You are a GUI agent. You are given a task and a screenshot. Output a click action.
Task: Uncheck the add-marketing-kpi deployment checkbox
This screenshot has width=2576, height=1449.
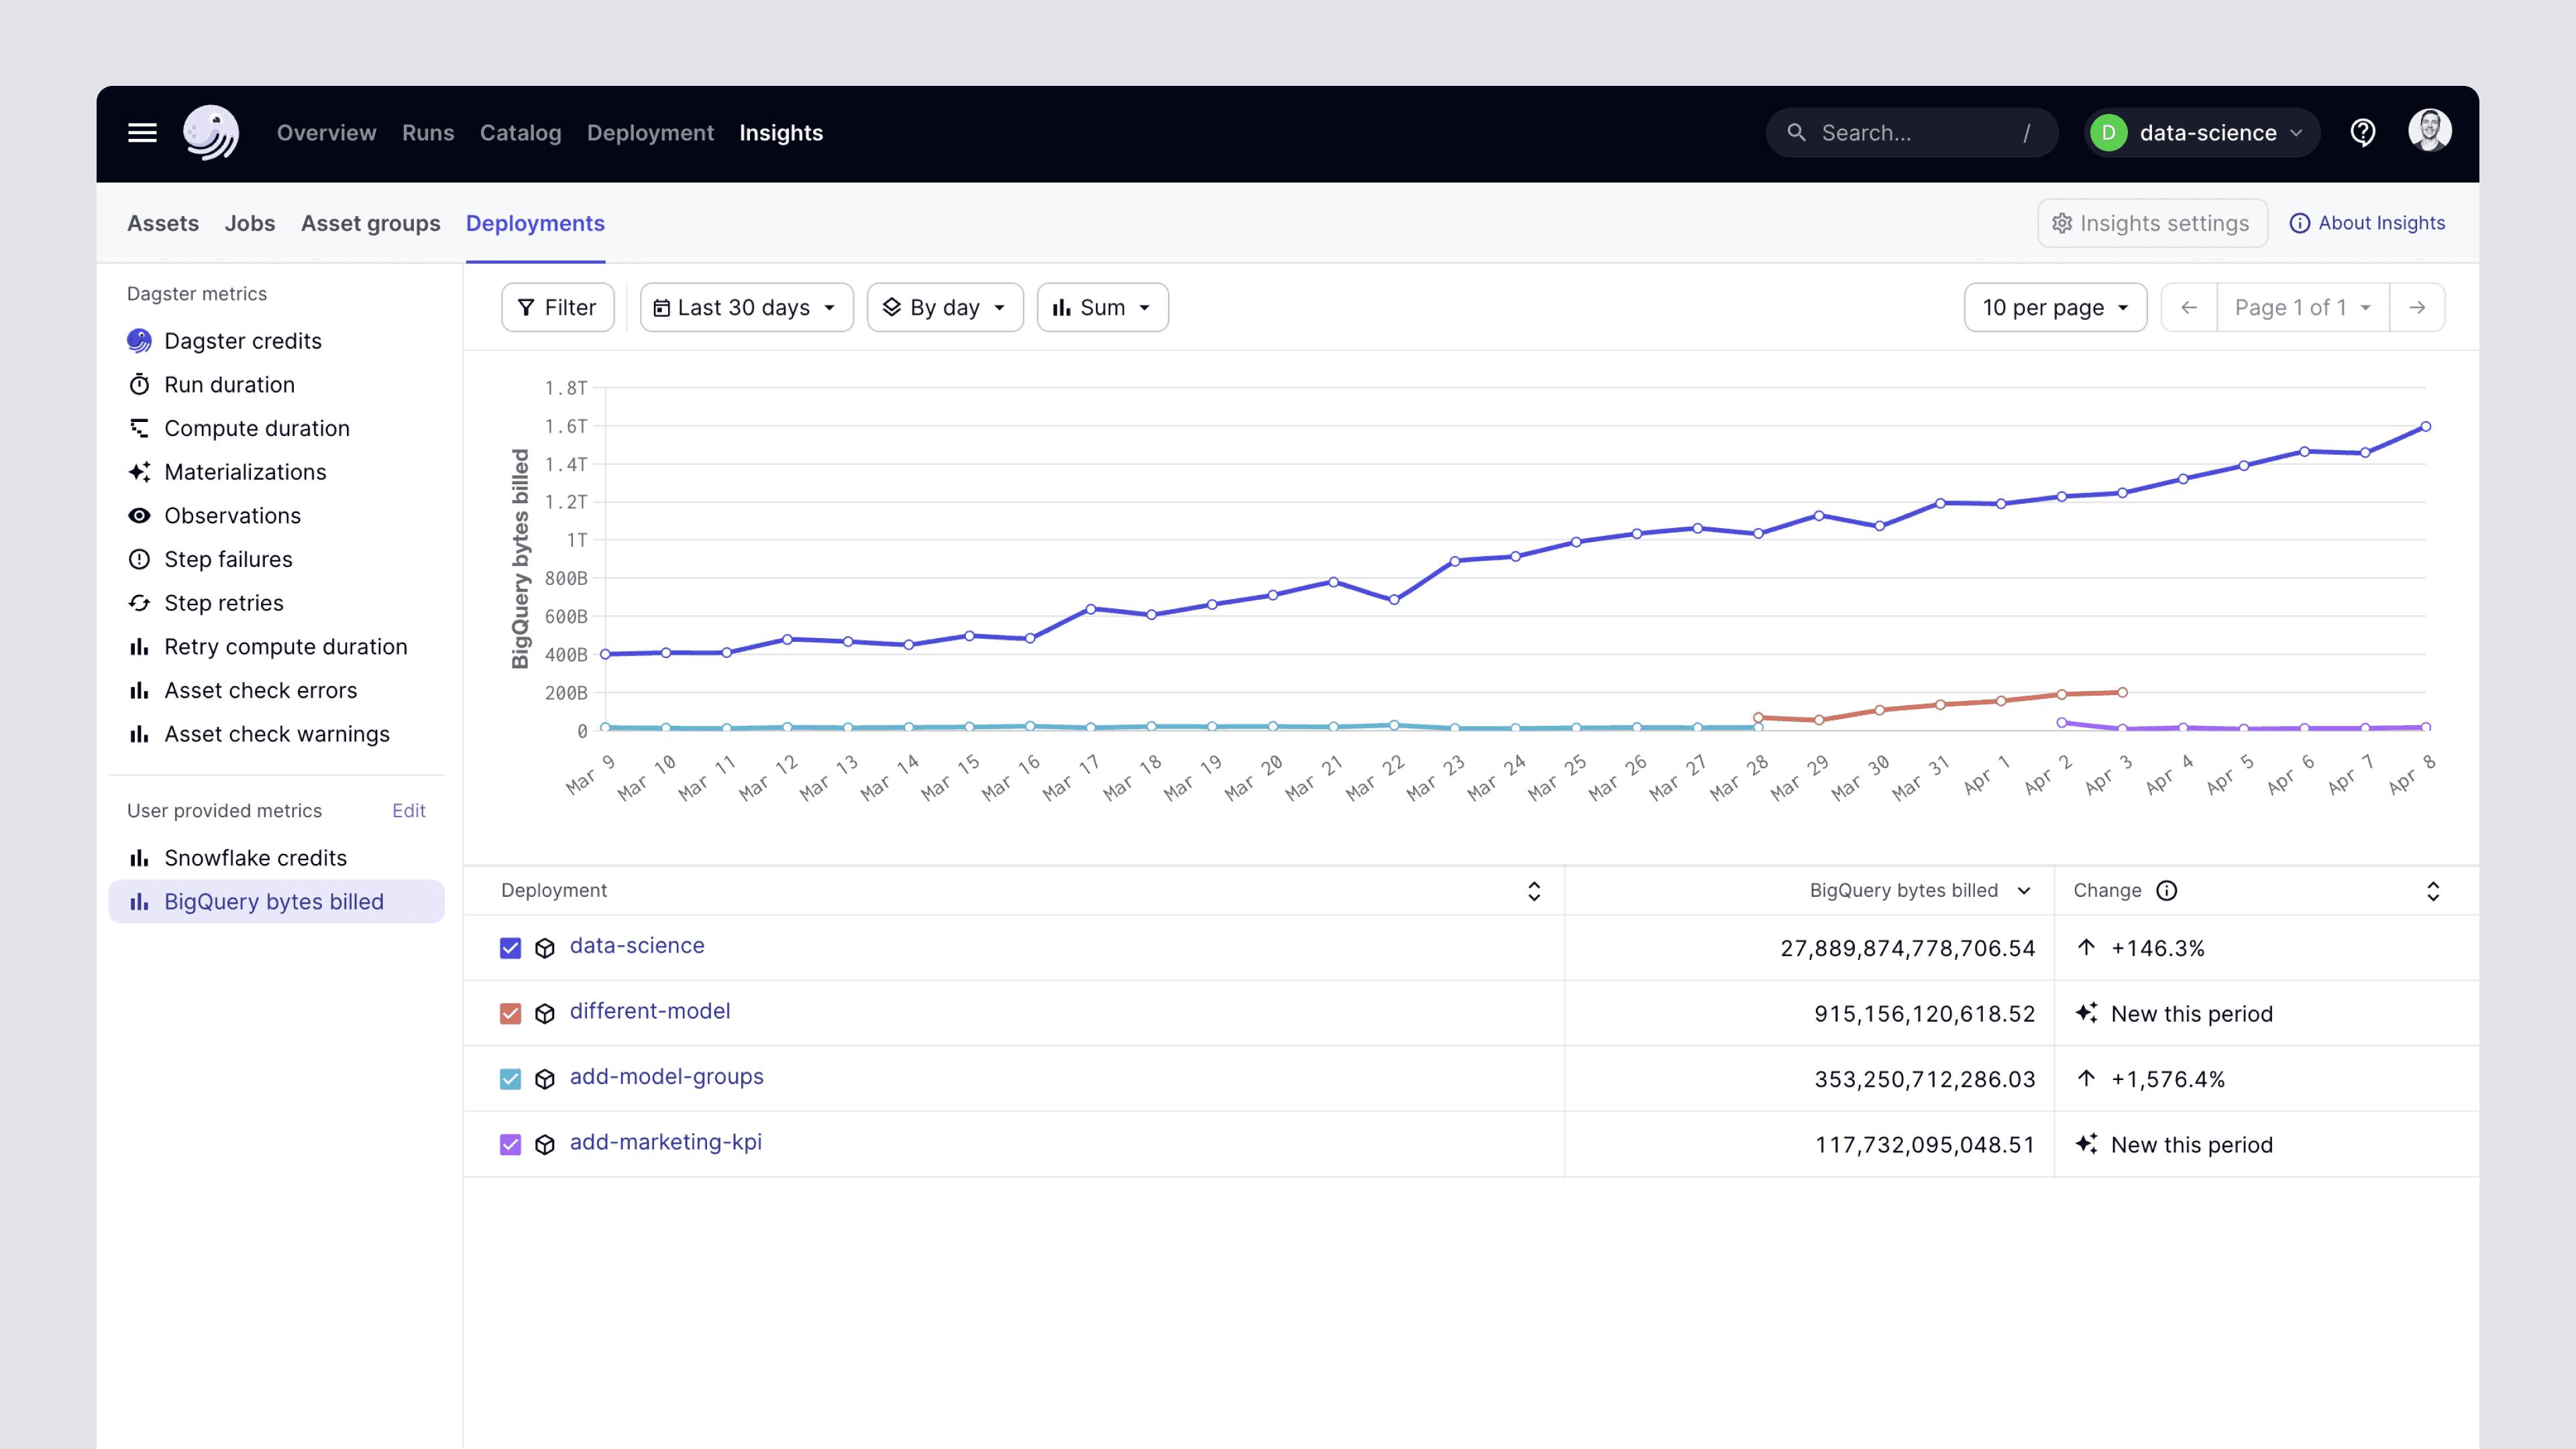[510, 1145]
